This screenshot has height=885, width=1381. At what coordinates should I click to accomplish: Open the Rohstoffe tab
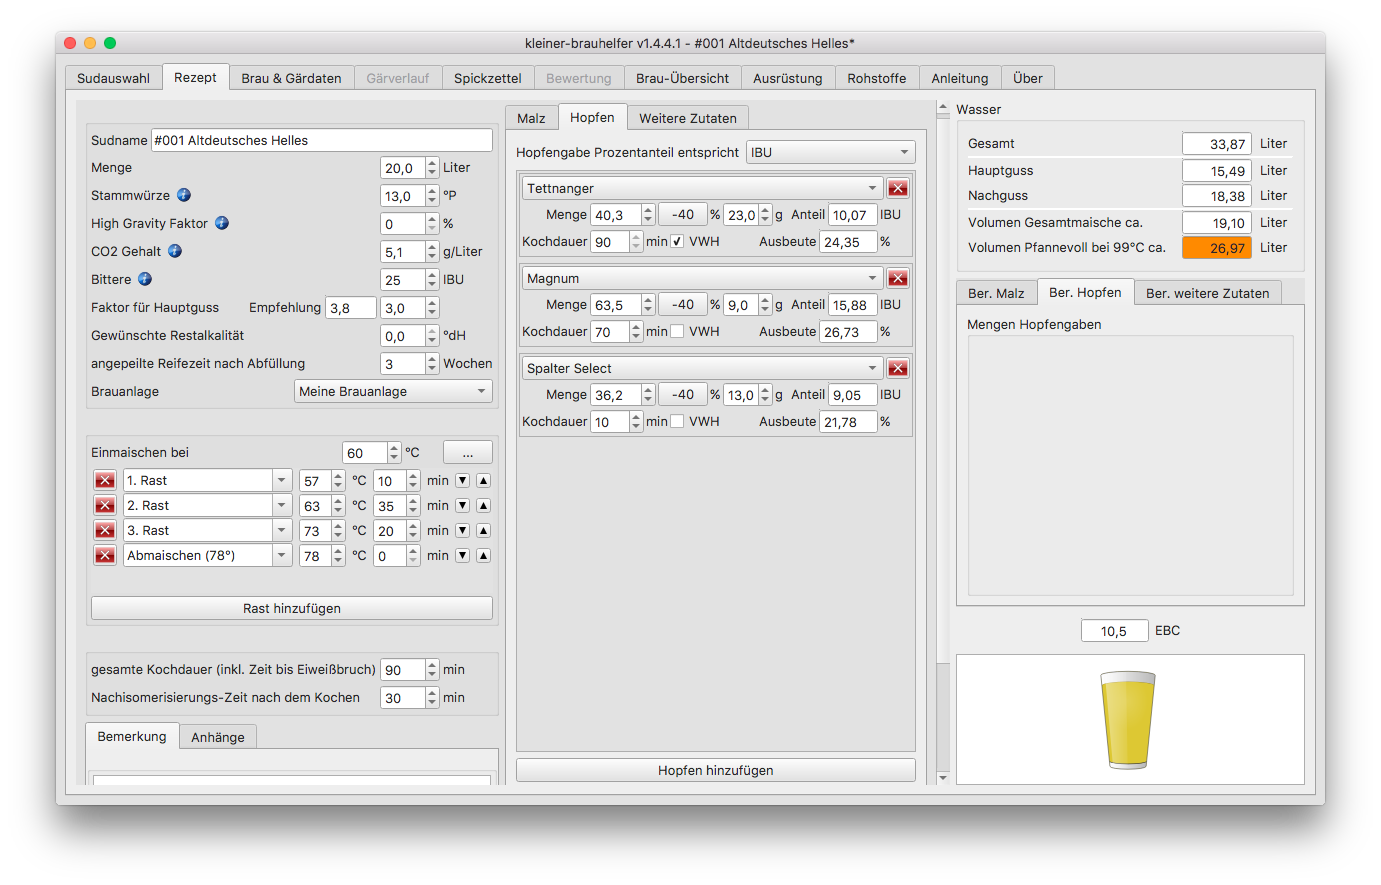click(876, 78)
